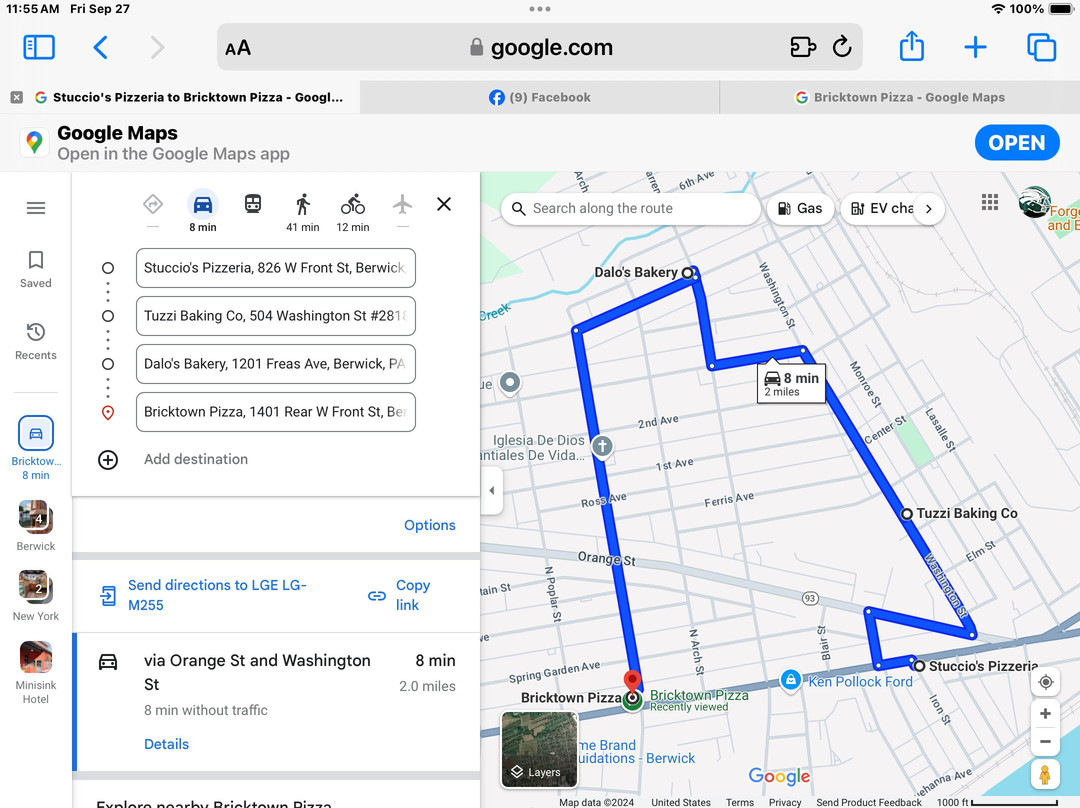Click the Bricktown Pizza red destination pin
The image size is (1080, 808).
(x=632, y=681)
